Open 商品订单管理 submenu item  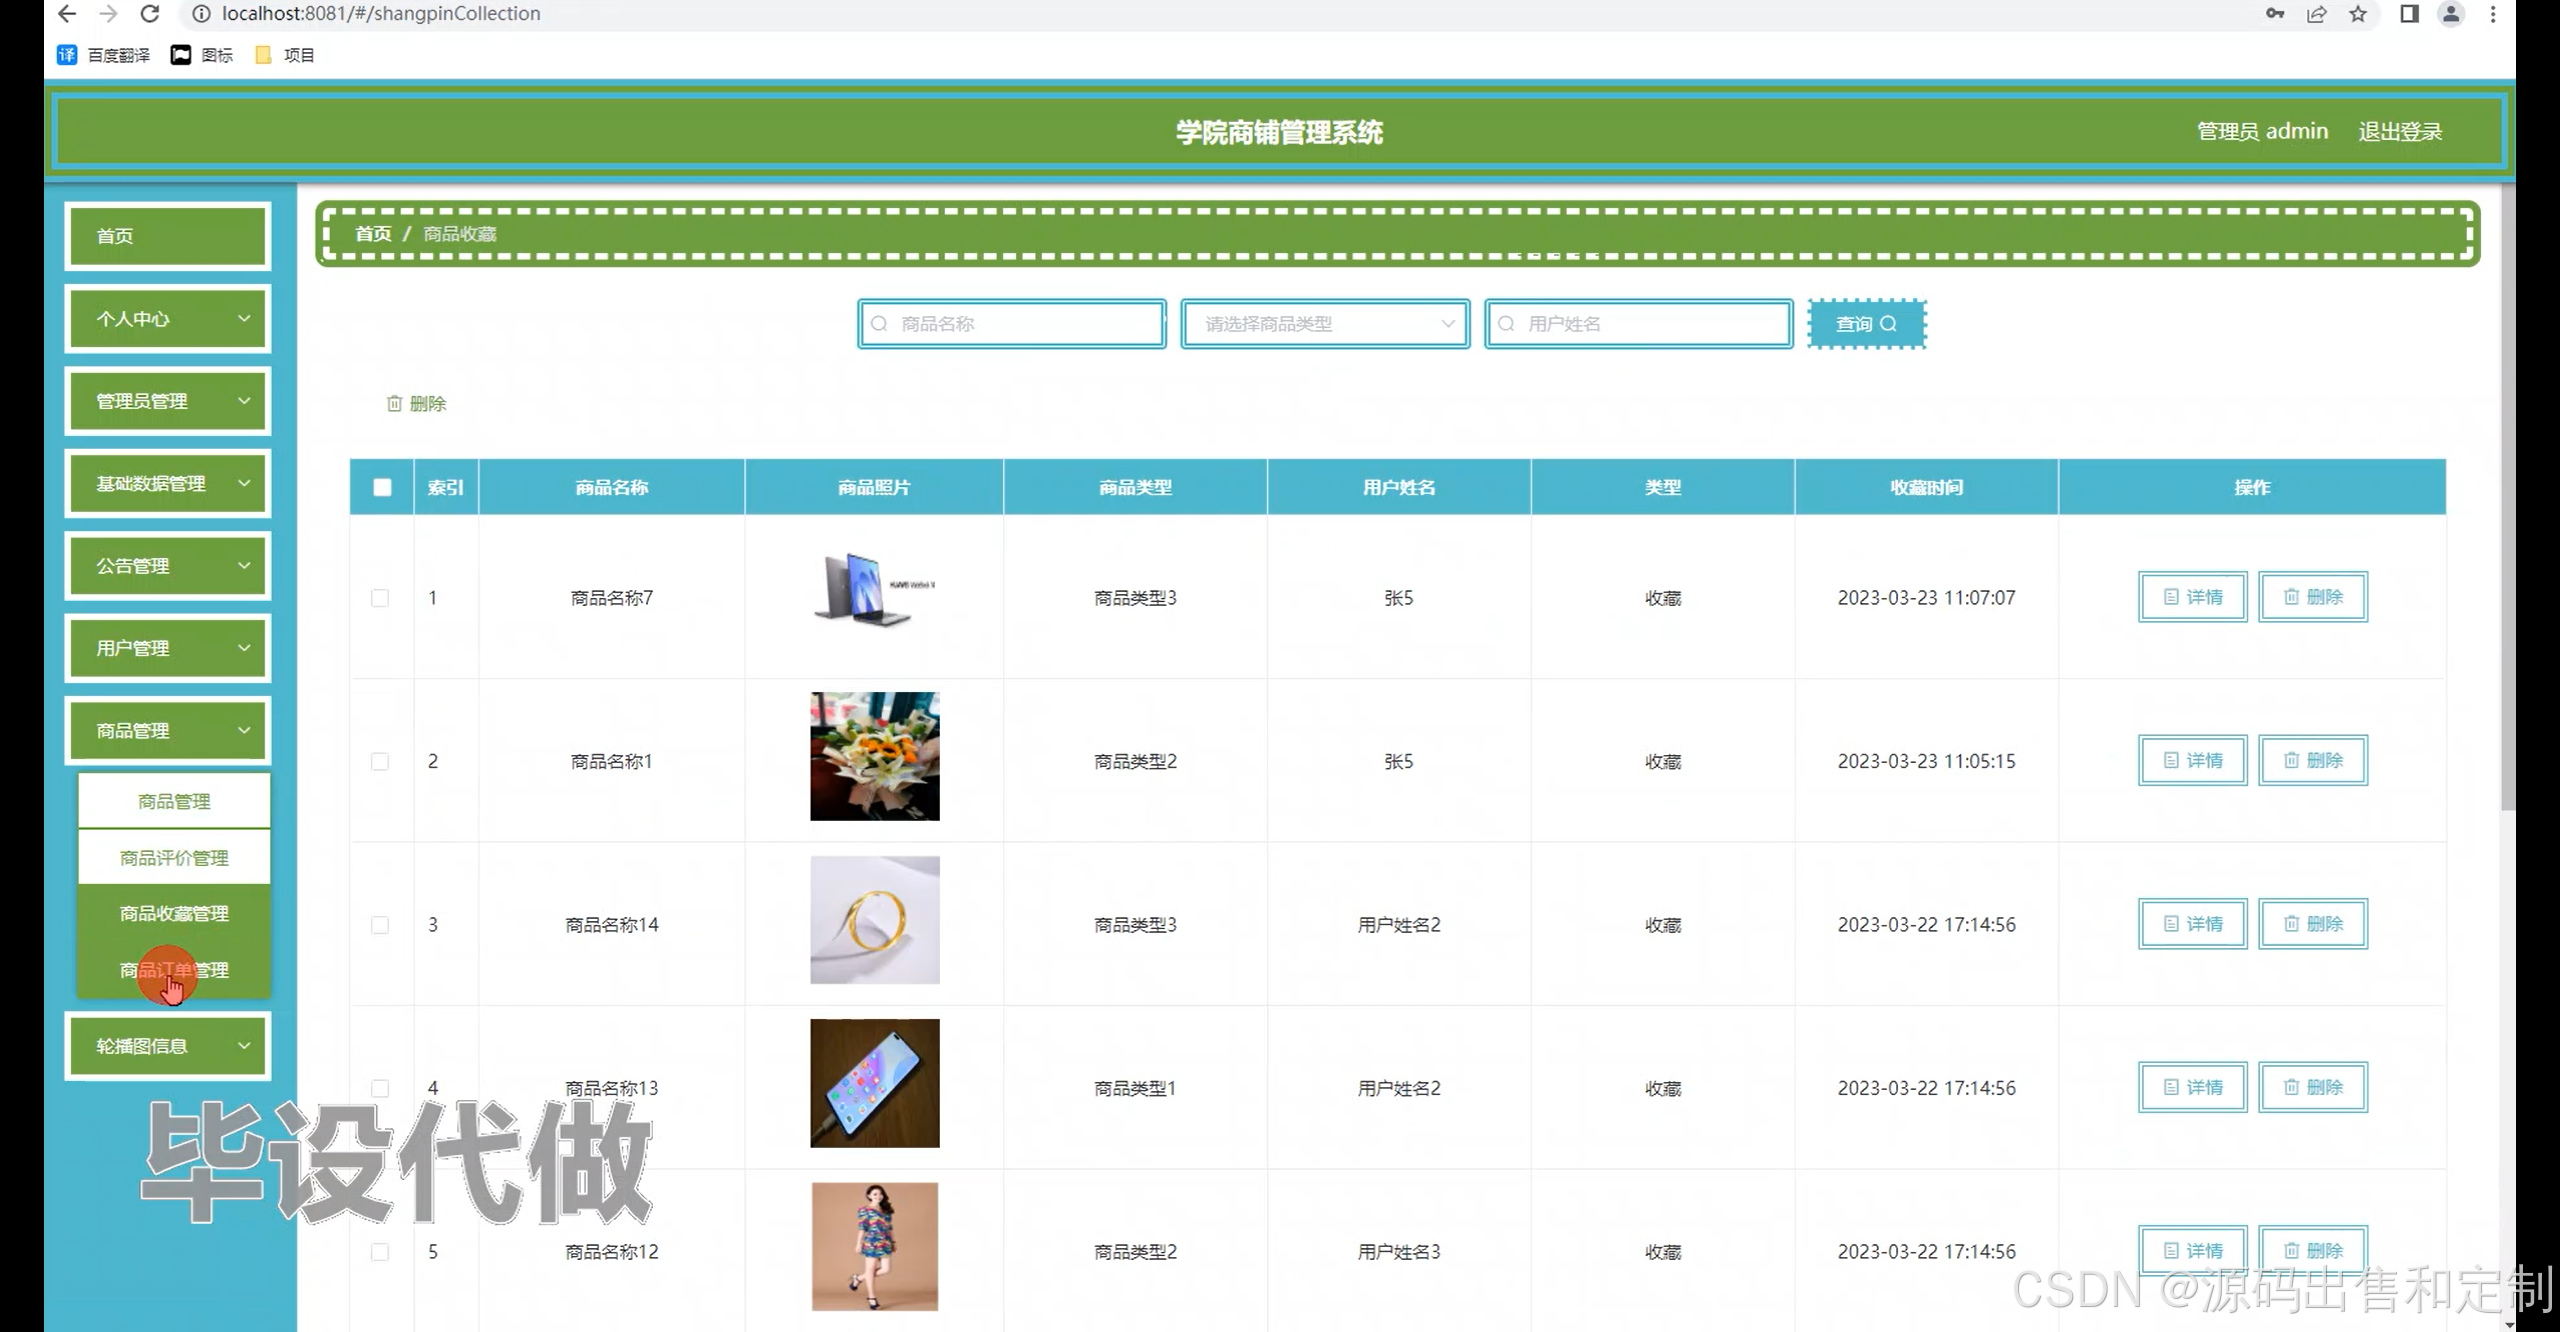174,970
